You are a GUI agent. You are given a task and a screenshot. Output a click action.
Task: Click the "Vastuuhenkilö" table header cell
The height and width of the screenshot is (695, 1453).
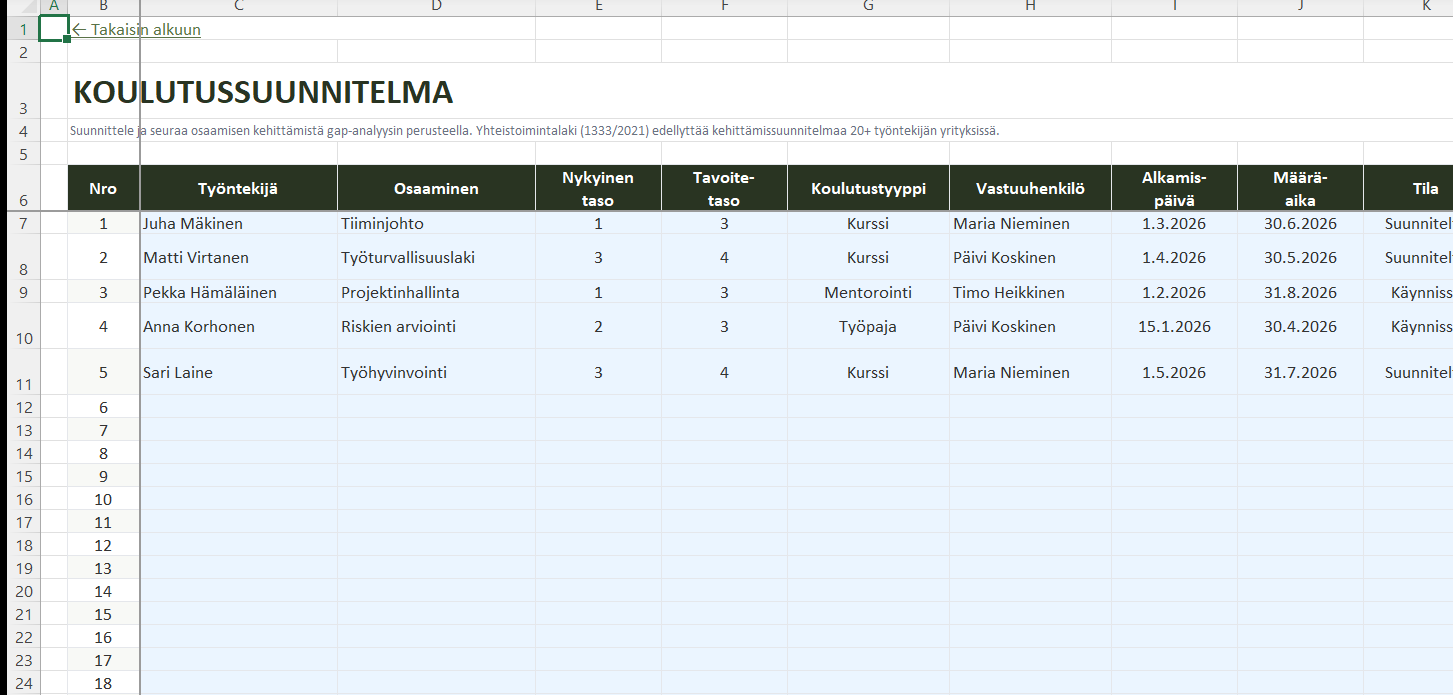tap(1029, 188)
